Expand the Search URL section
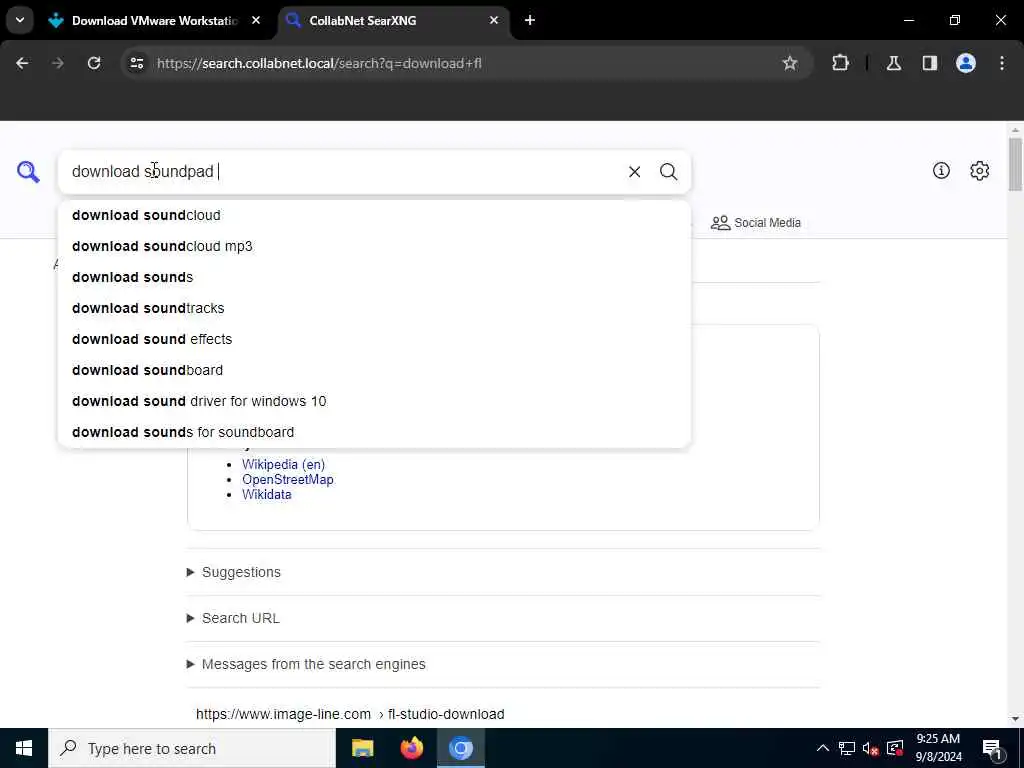Image resolution: width=1024 pixels, height=768 pixels. (233, 618)
